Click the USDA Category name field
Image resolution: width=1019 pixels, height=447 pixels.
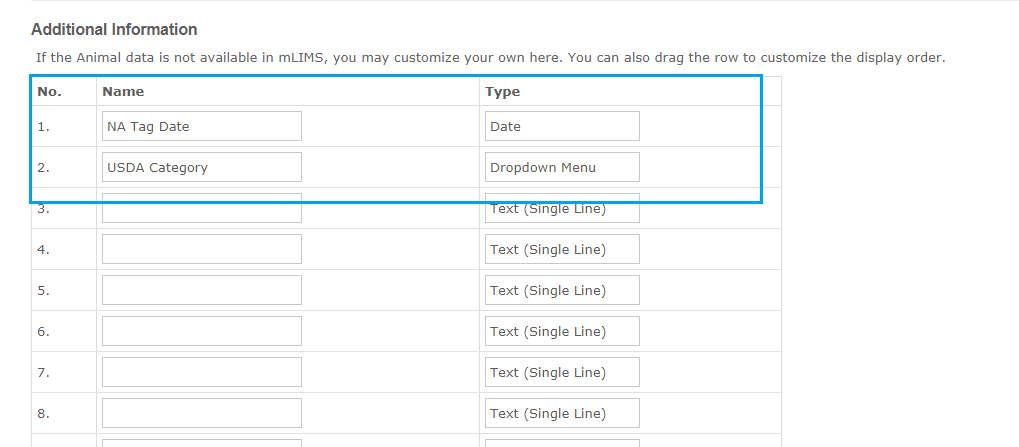[201, 167]
